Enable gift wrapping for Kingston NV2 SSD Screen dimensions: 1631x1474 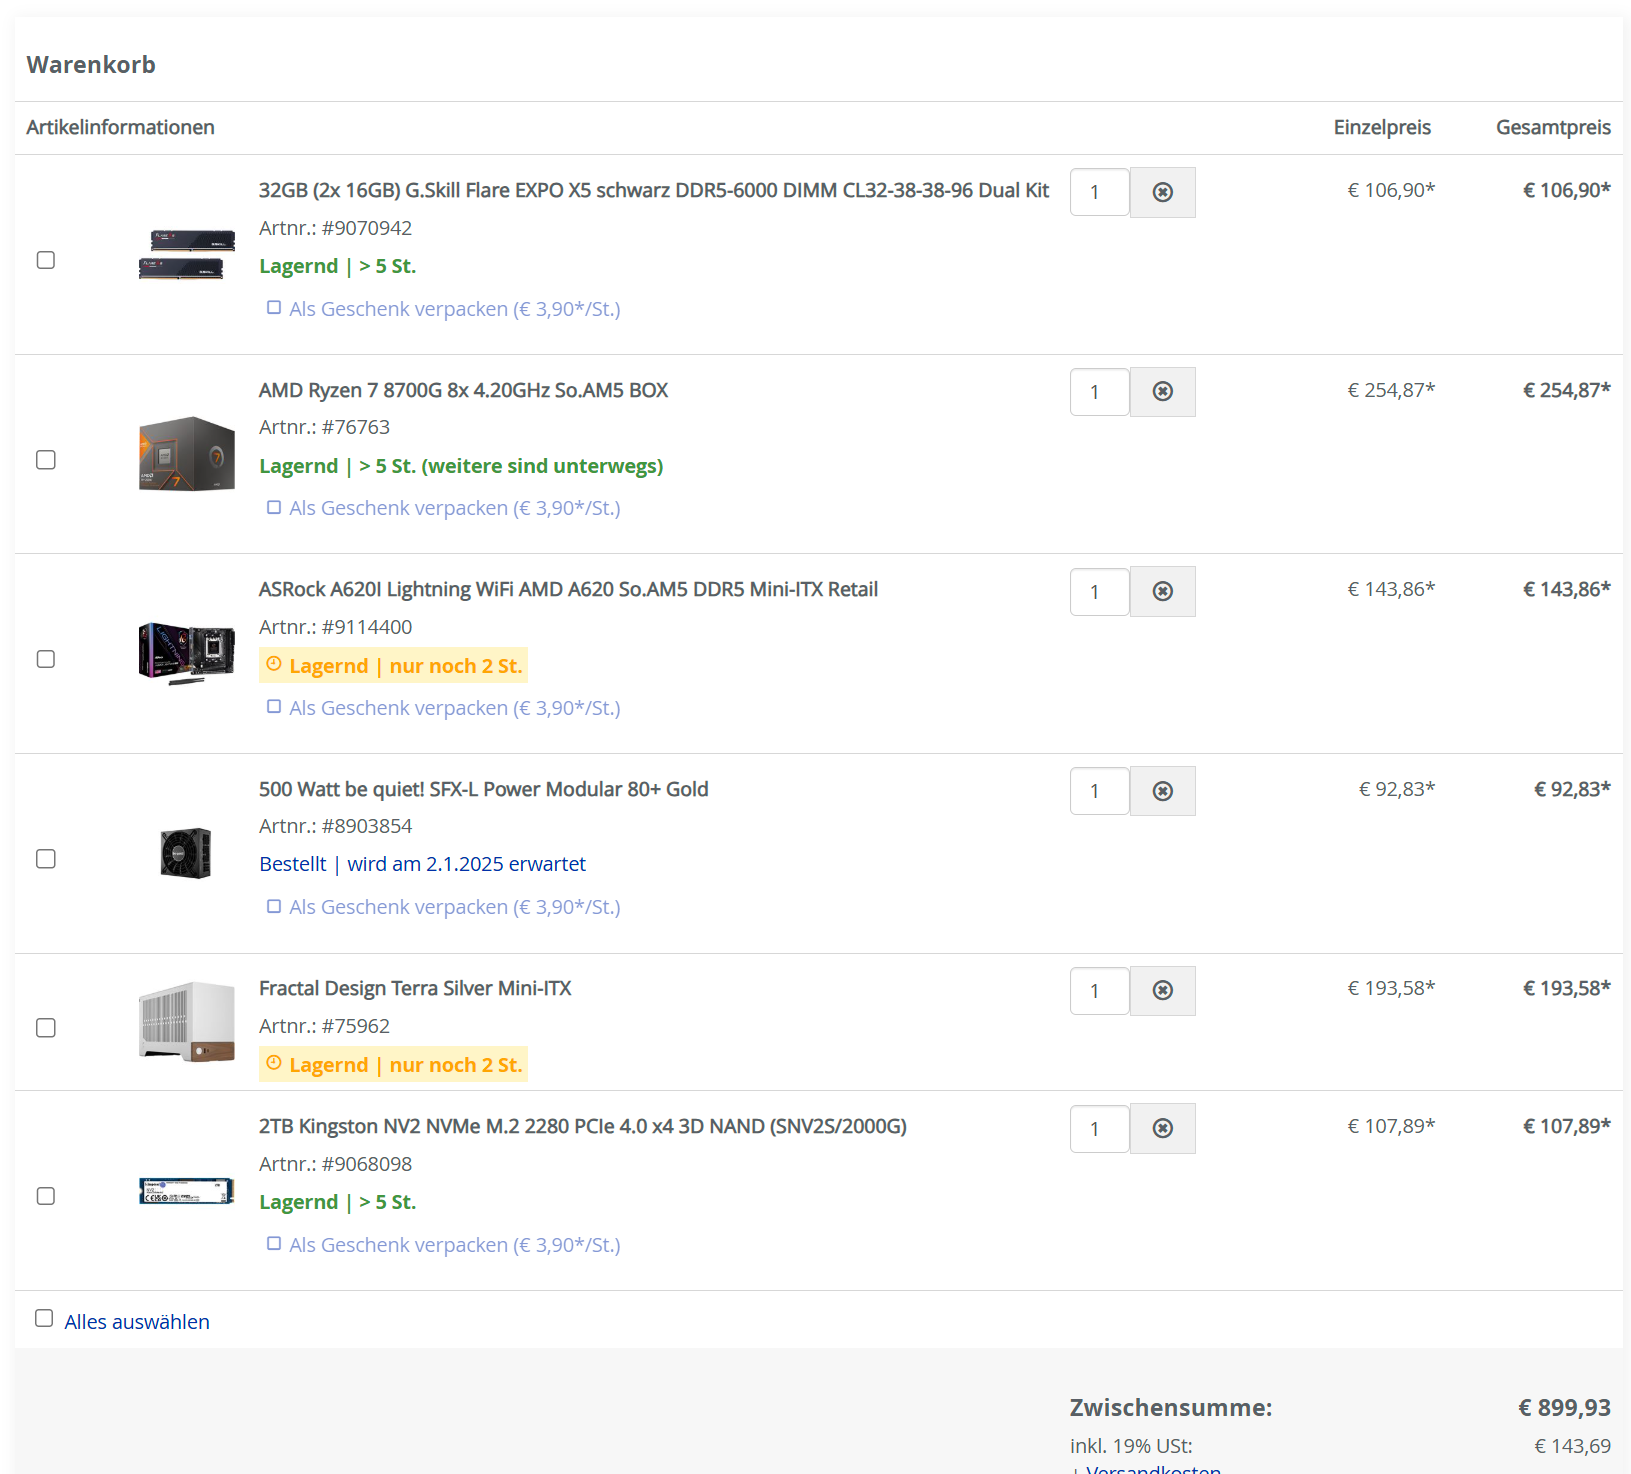274,1244
